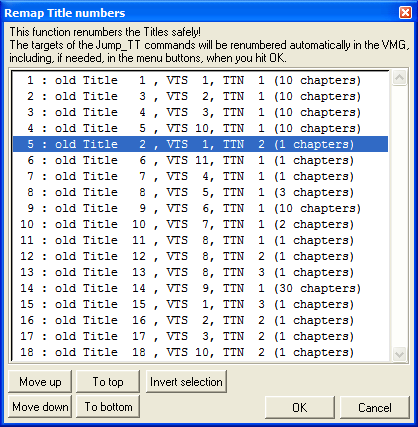Screen dimensions: 418x427
Task: Select row 4 with VTS 10, TTN 1
Action: 200,128
